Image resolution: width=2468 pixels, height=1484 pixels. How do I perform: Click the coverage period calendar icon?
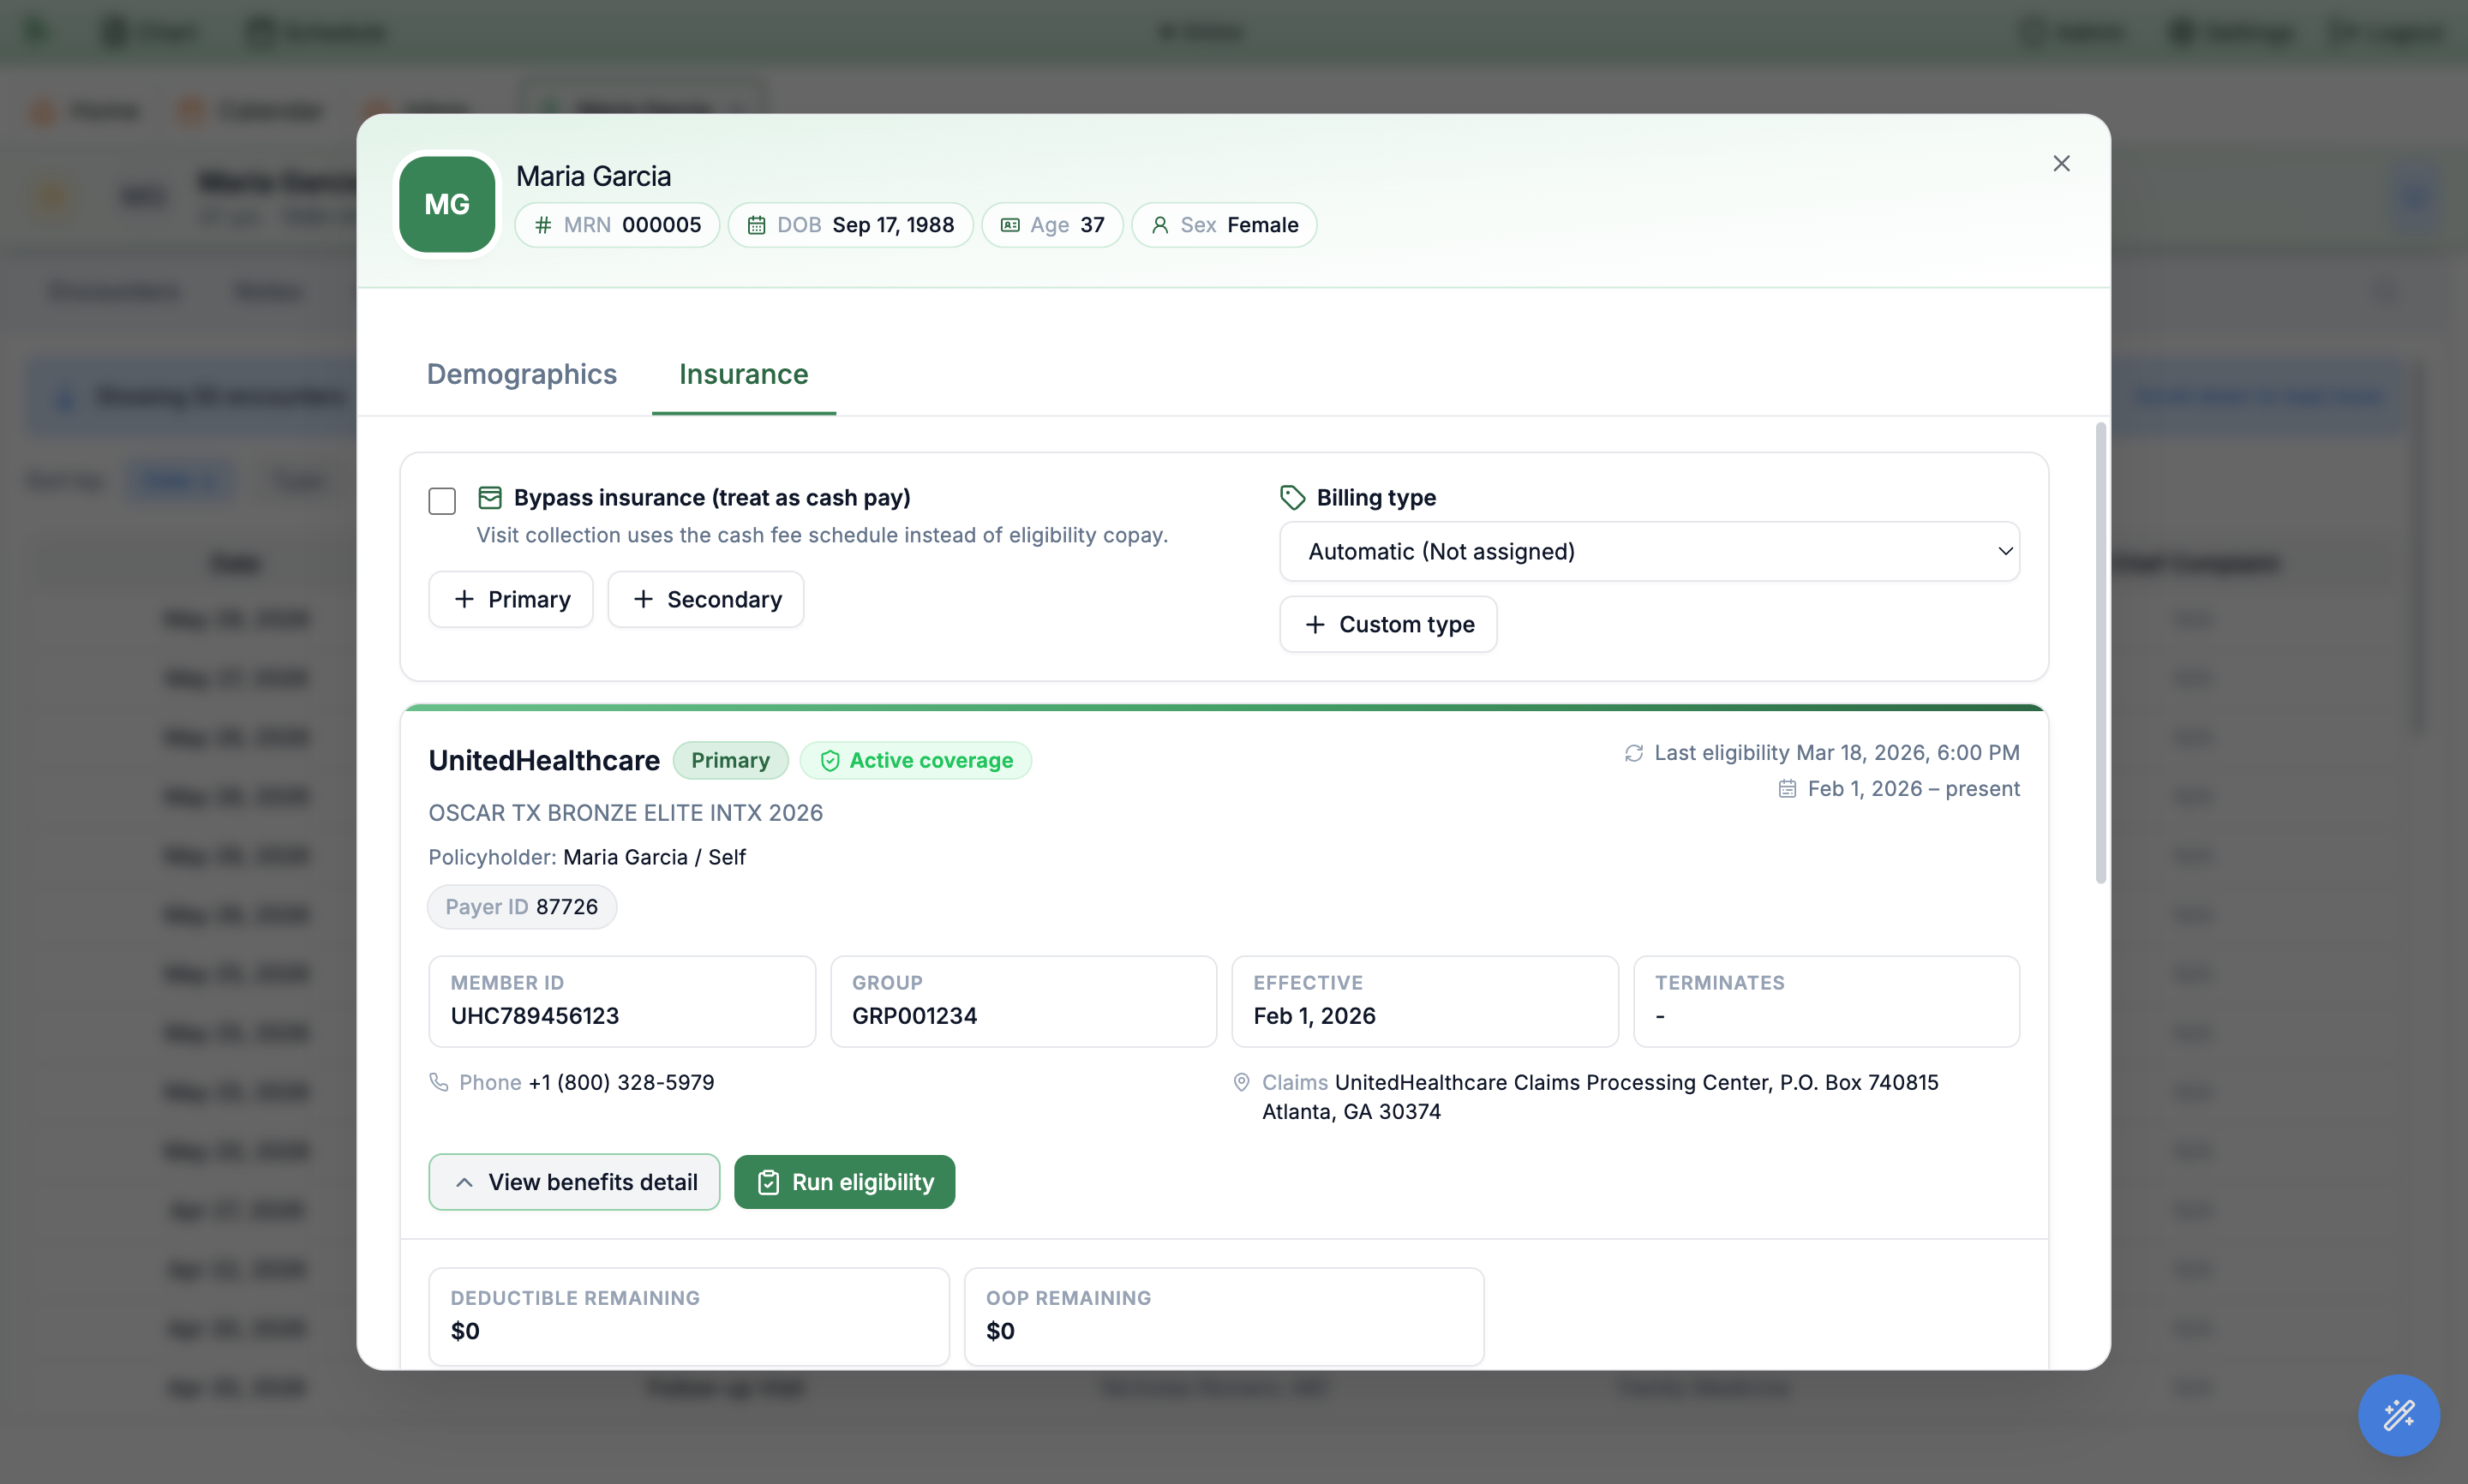point(1788,789)
